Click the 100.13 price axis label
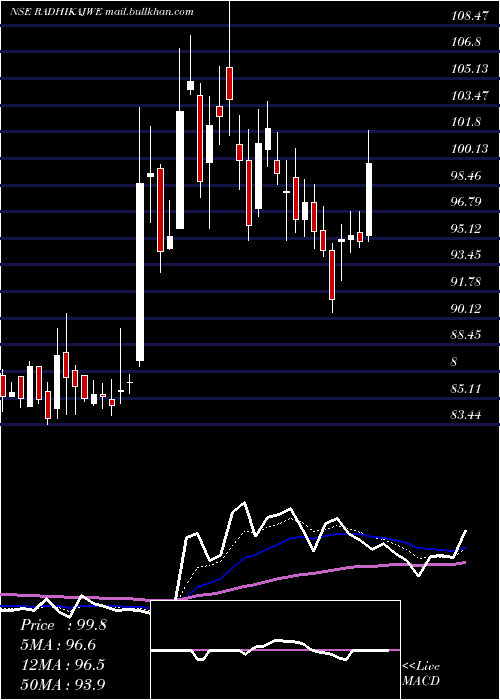The height and width of the screenshot is (700, 500). [x=469, y=149]
